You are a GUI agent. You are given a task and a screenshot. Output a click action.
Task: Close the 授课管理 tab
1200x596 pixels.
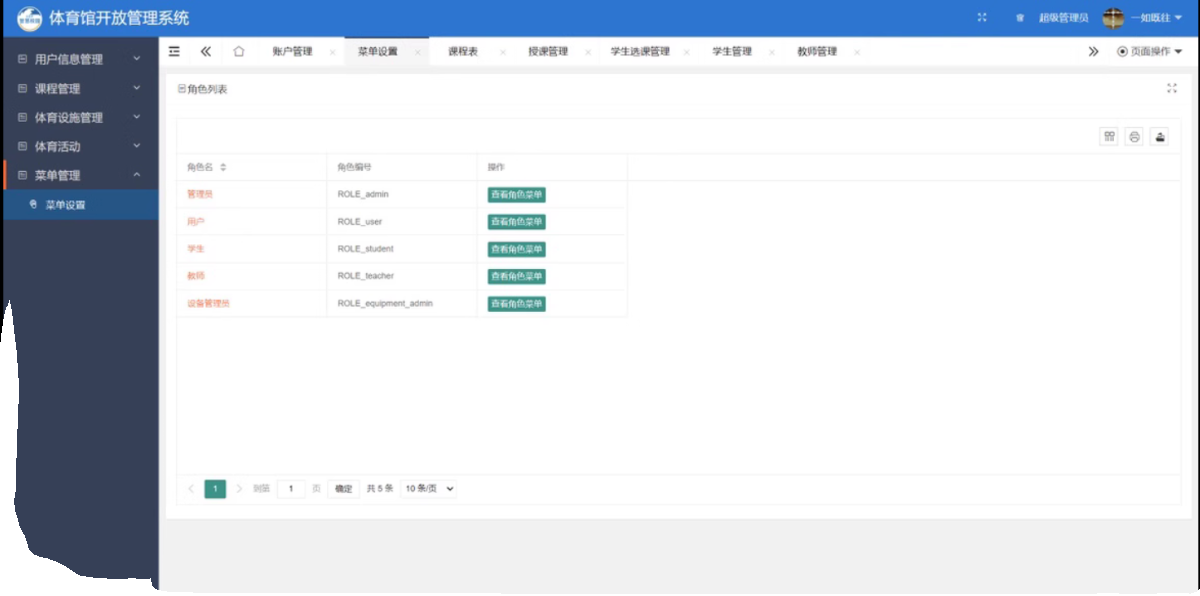coord(587,52)
